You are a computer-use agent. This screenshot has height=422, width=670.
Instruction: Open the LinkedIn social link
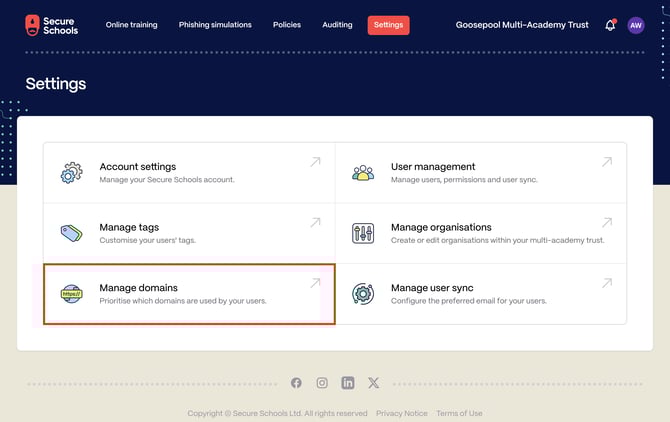348,383
